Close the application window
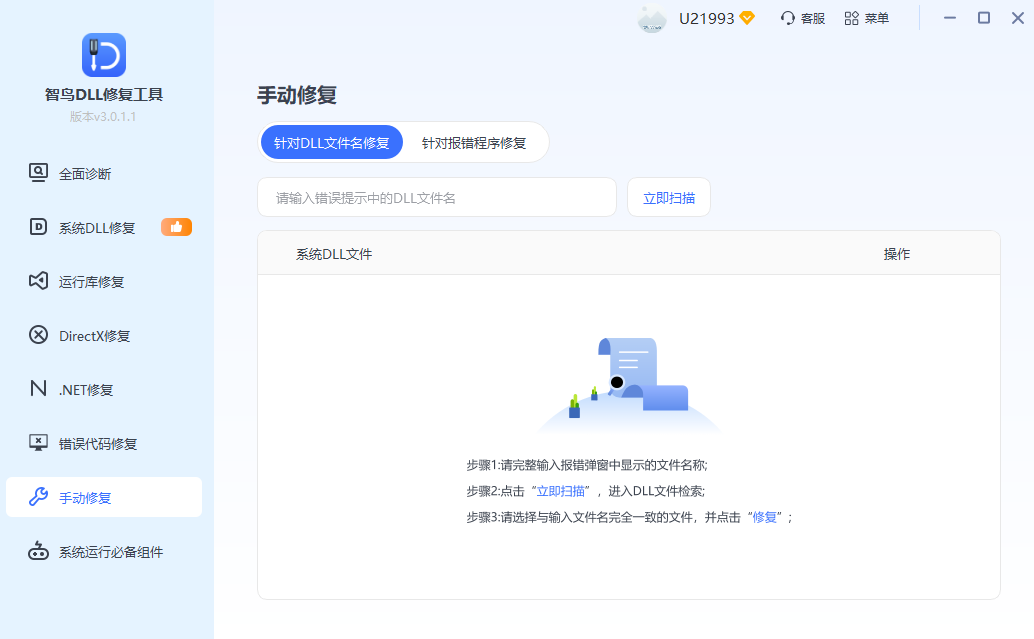The image size is (1034, 639). pyautogui.click(x=1018, y=18)
